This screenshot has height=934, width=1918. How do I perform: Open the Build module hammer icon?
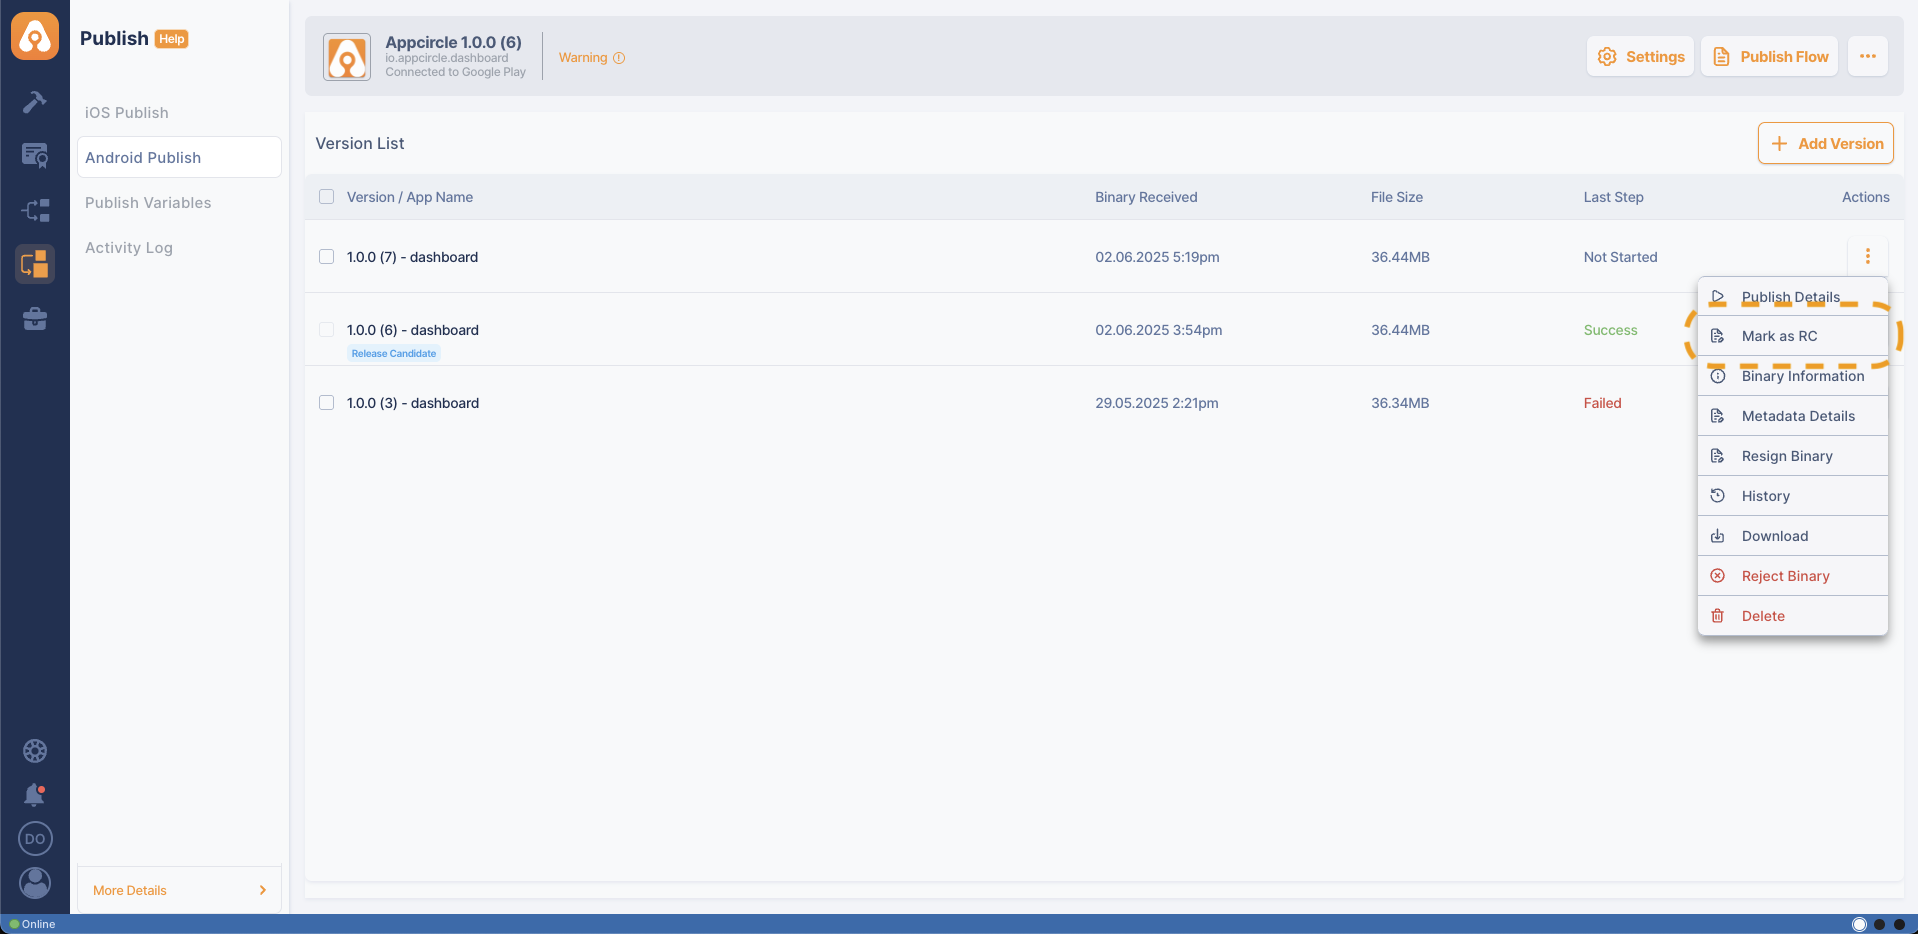[35, 101]
